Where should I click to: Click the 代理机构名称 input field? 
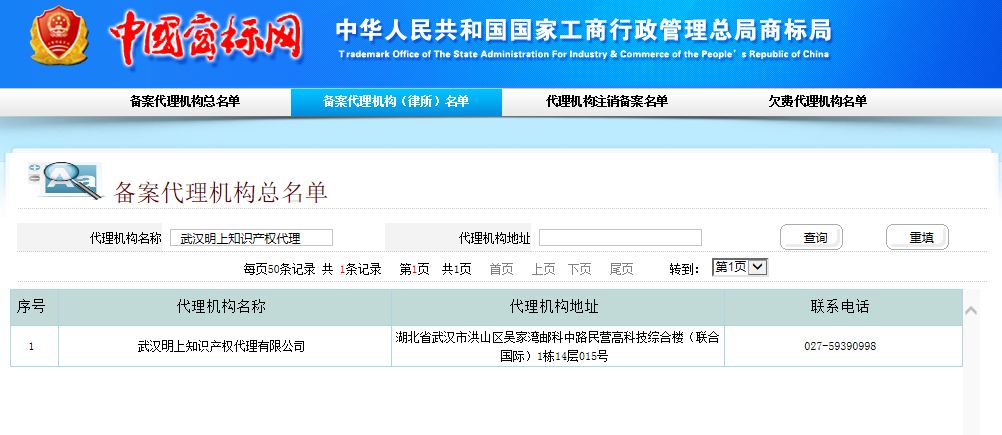coord(251,238)
